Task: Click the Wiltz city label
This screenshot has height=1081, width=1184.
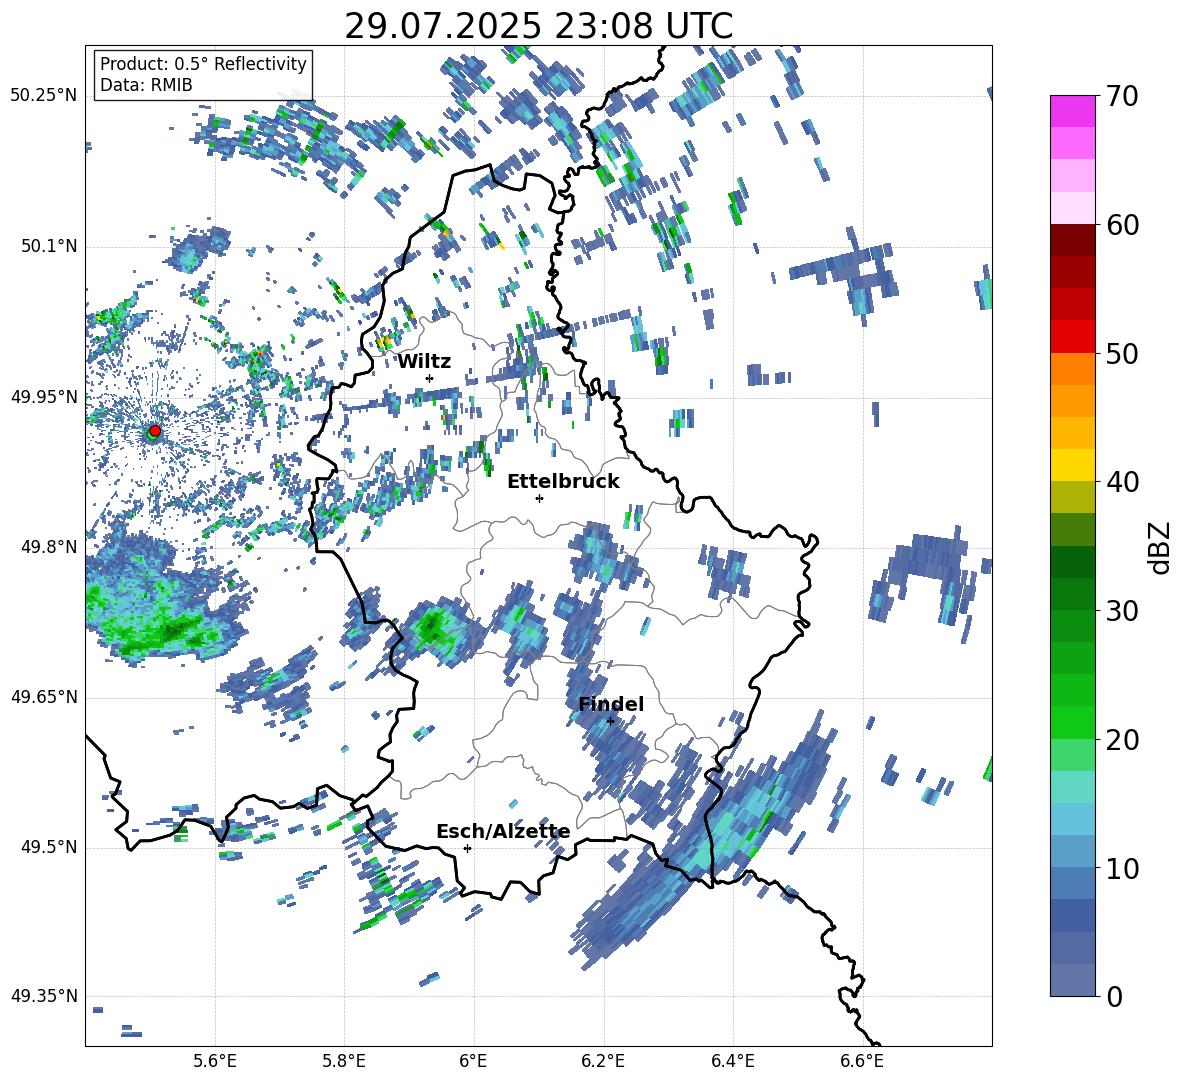Action: (424, 361)
